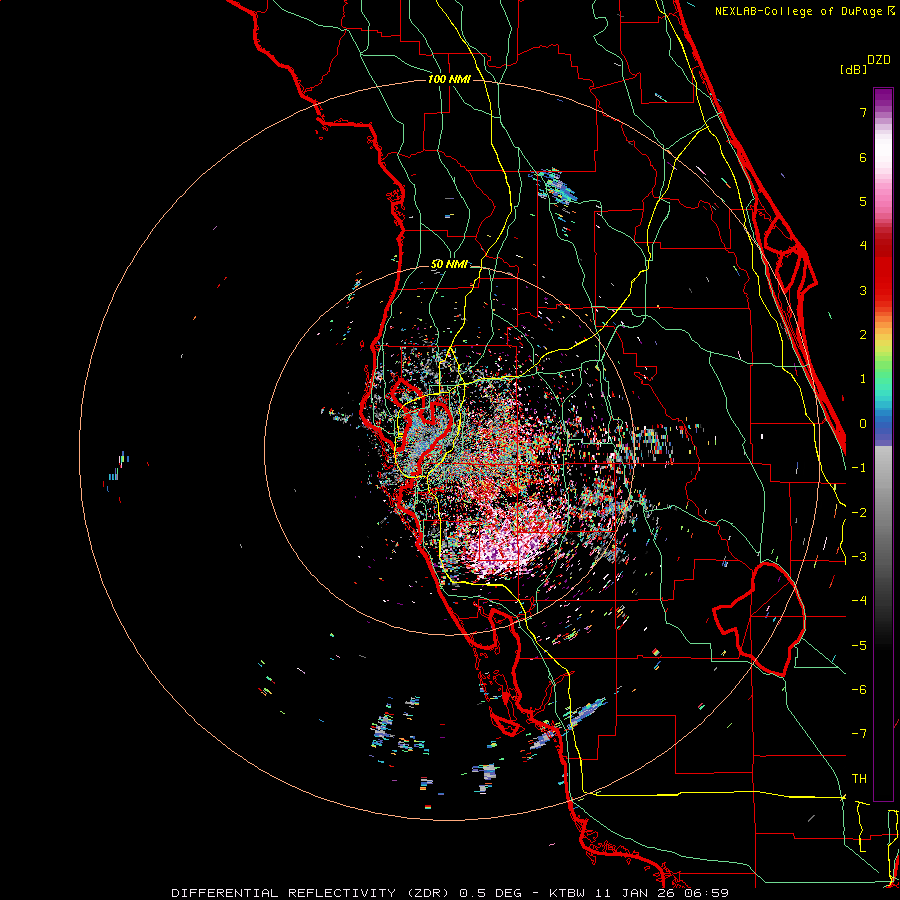Click the "TH" label on the legend
The image size is (900, 900).
859,779
